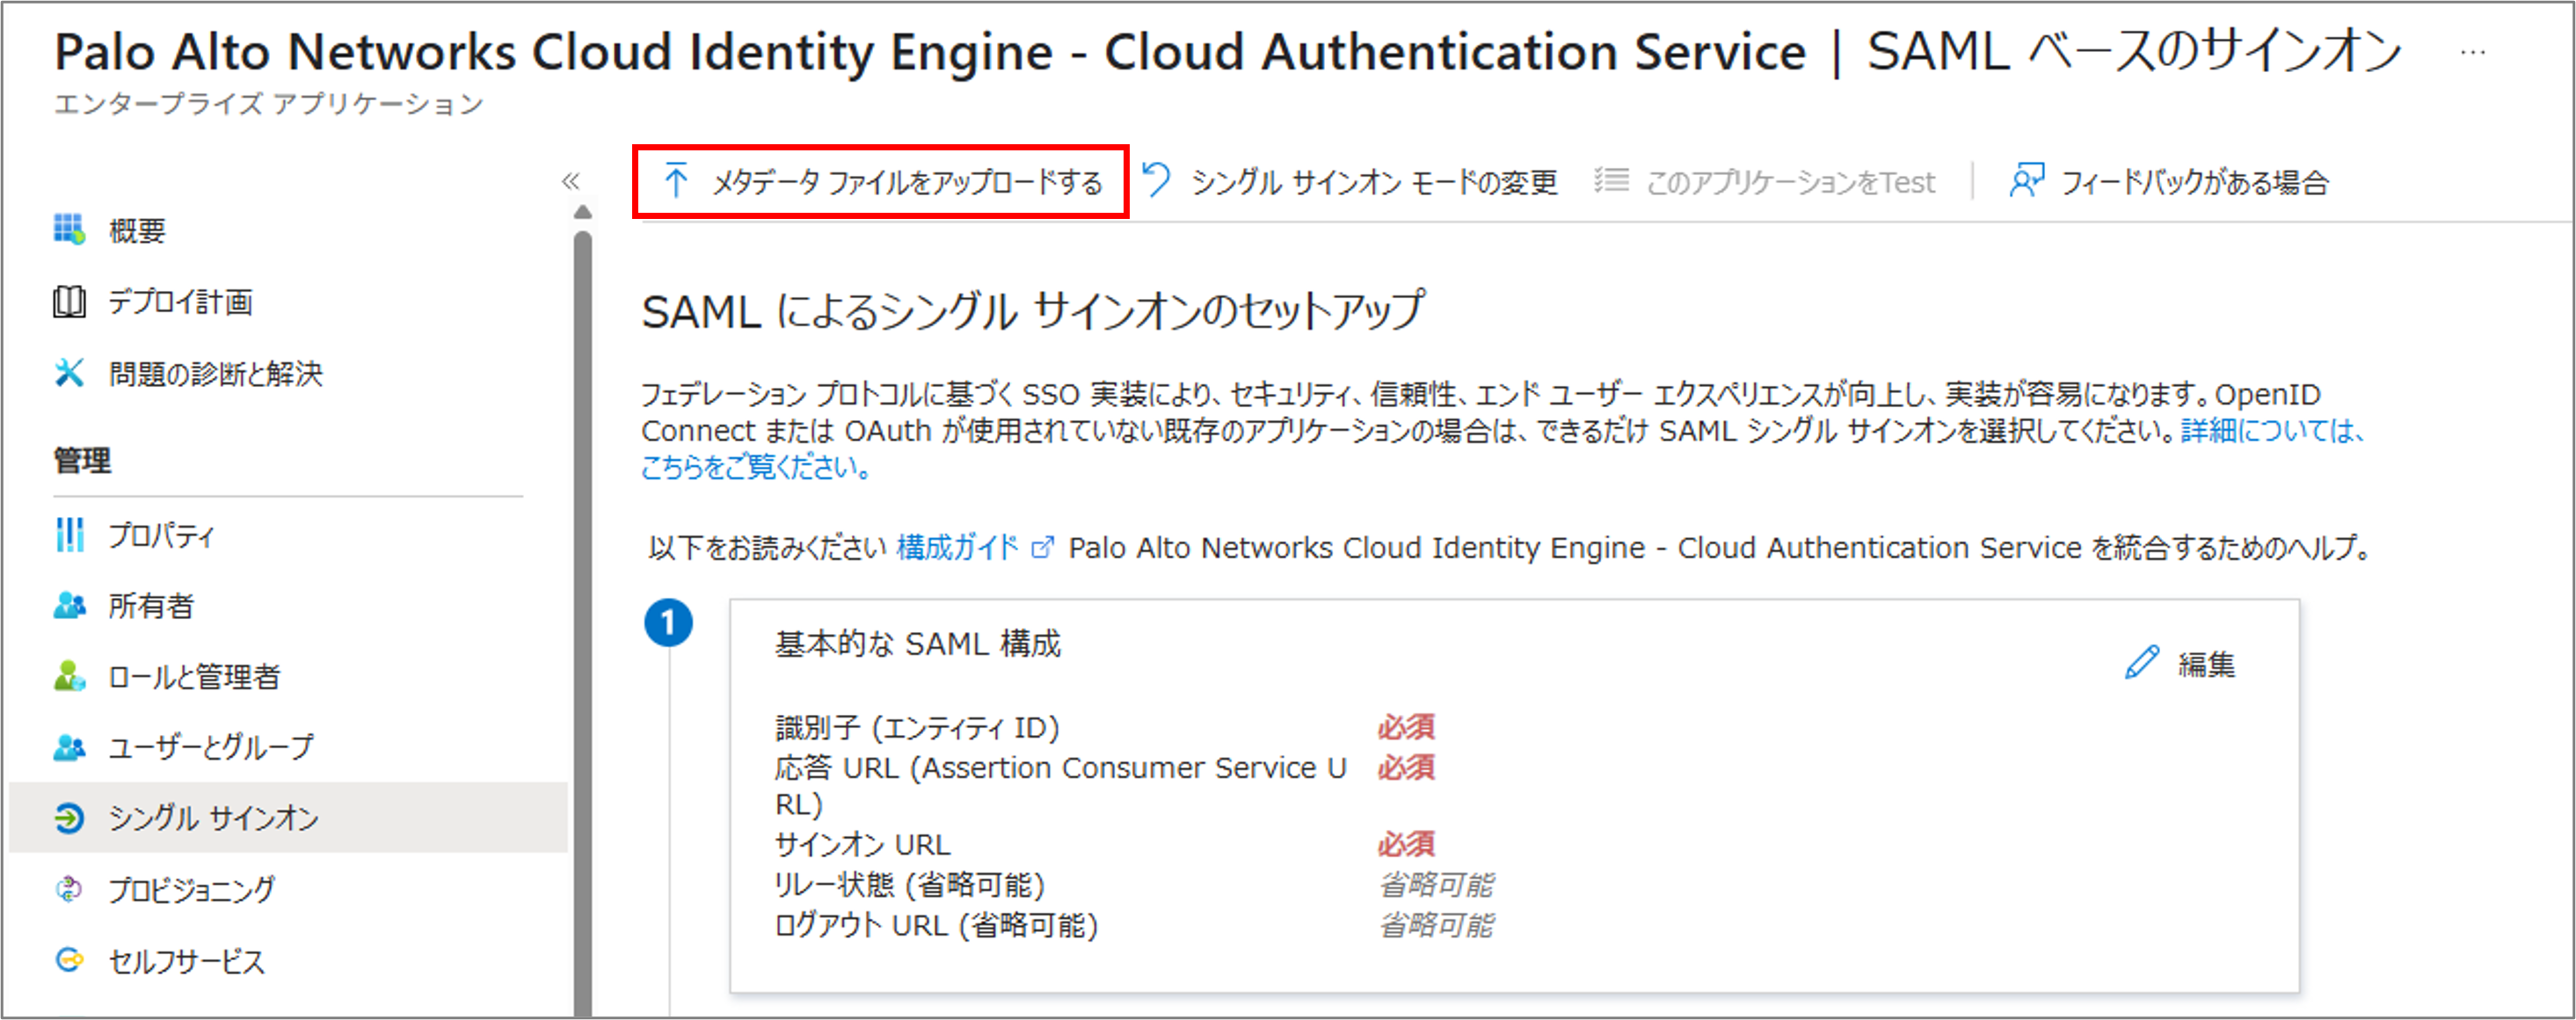This screenshot has width=2576, height=1020.
Task: Open ロールと管理者 menu item
Action: coord(194,676)
